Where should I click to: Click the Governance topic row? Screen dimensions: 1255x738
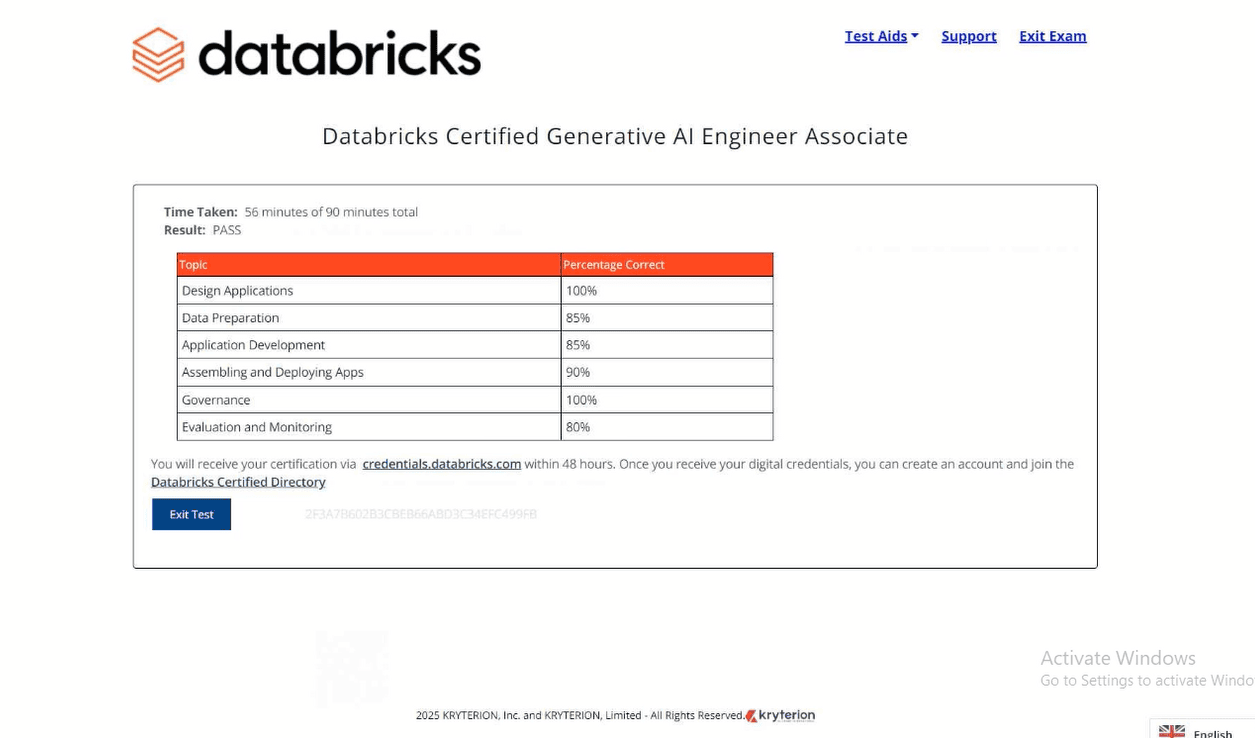click(216, 400)
